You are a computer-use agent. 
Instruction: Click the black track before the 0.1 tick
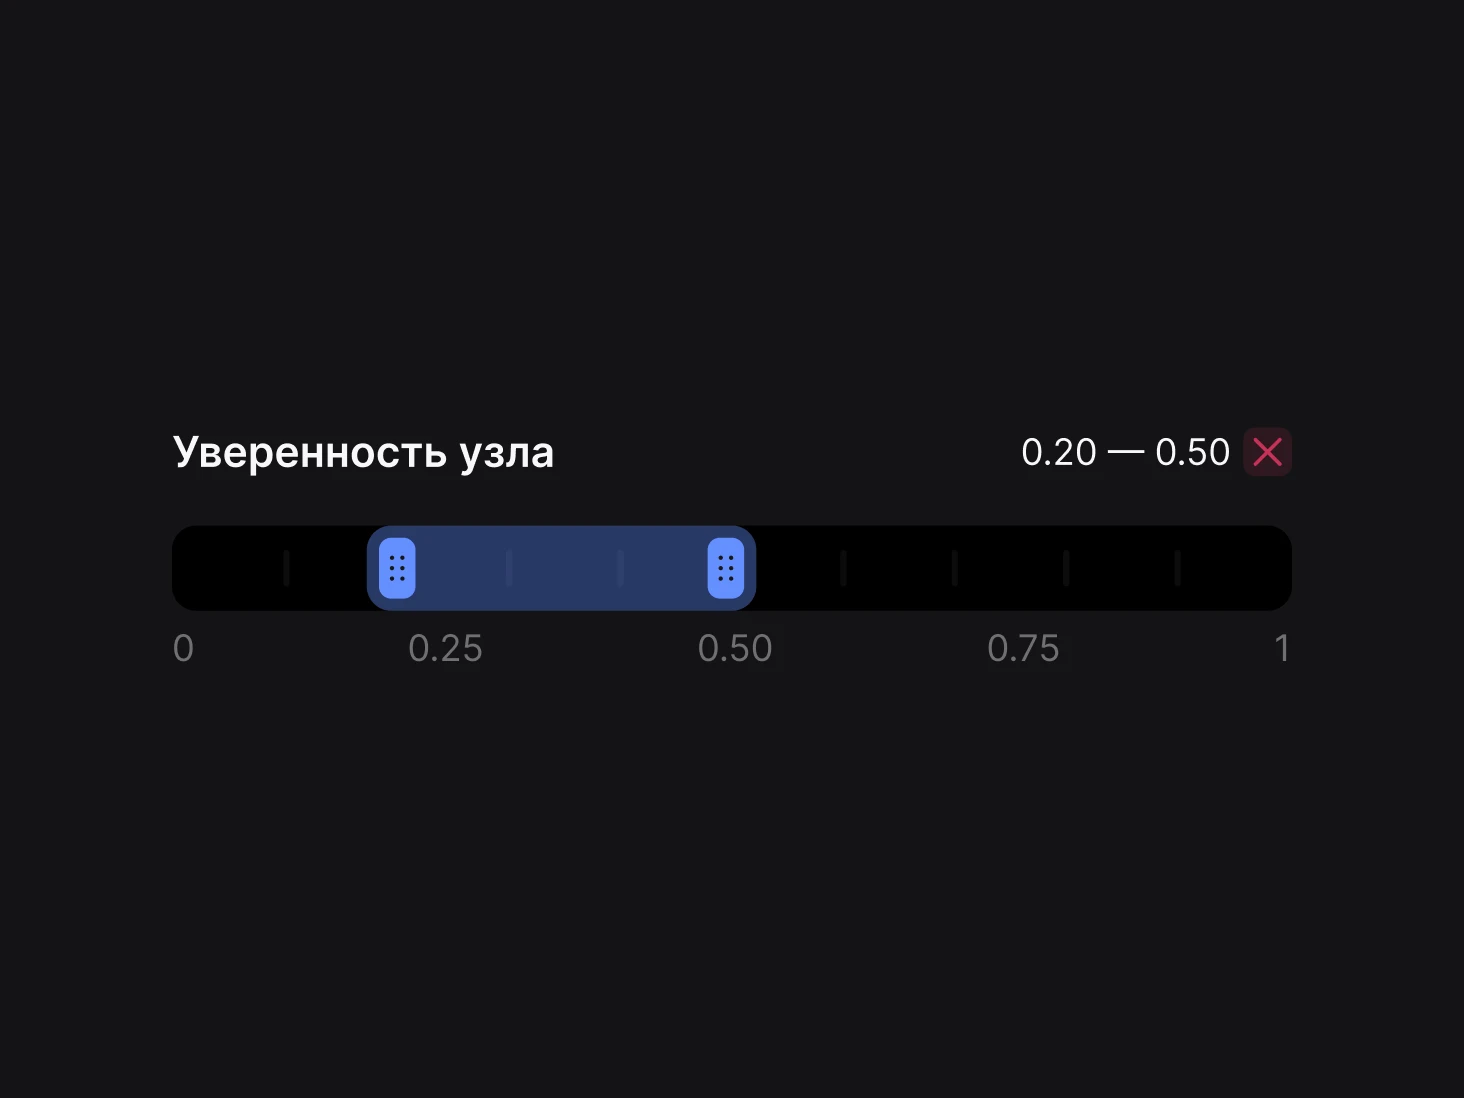(228, 568)
